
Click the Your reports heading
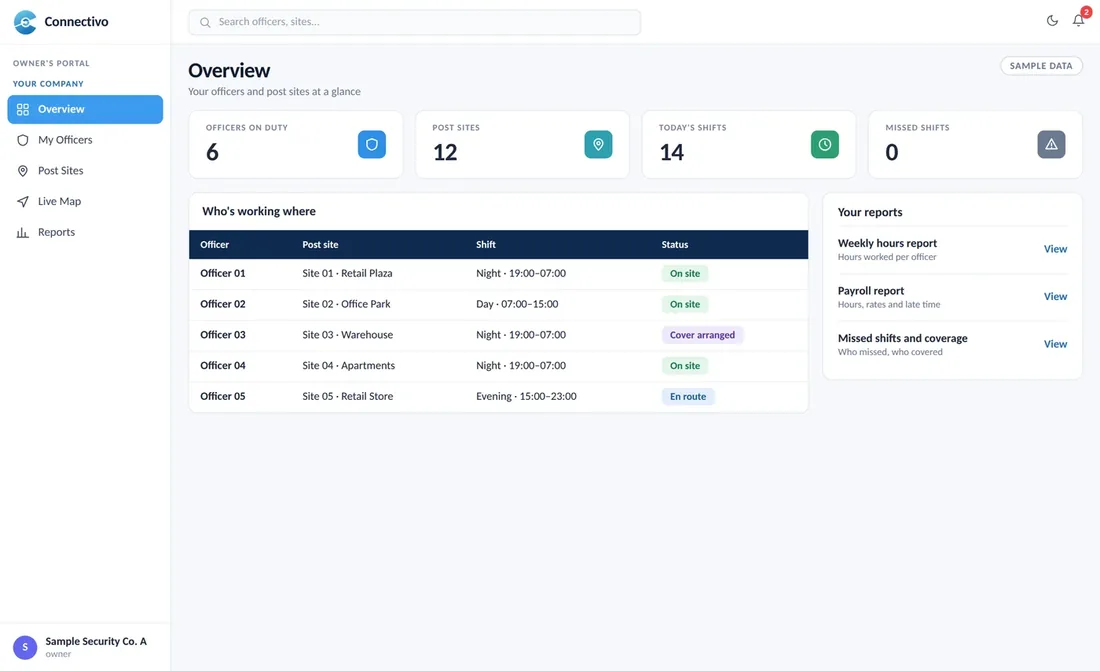[x=870, y=213]
